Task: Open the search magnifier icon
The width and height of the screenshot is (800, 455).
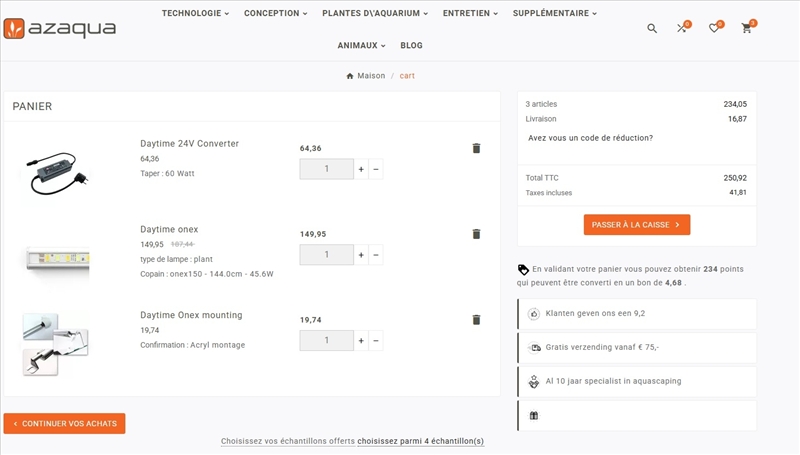Action: tap(652, 29)
